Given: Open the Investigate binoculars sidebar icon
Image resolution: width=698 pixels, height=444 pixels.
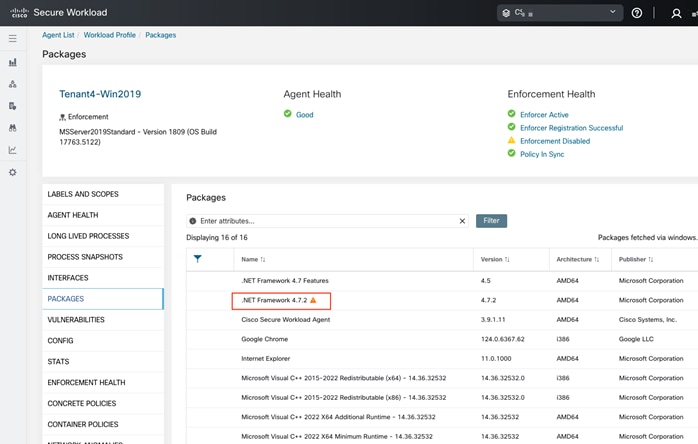Looking at the screenshot, I should coord(12,128).
